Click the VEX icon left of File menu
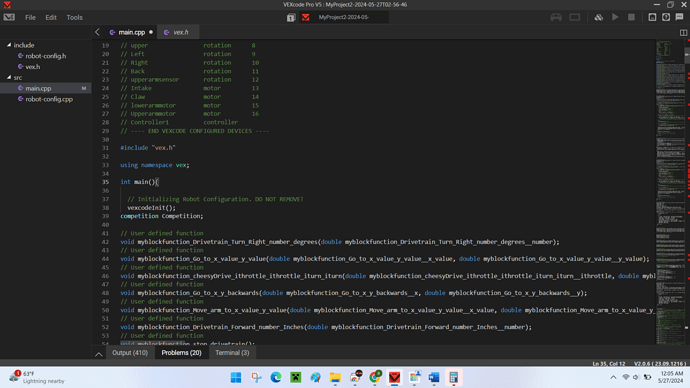Image resolution: width=690 pixels, height=388 pixels. pos(9,18)
